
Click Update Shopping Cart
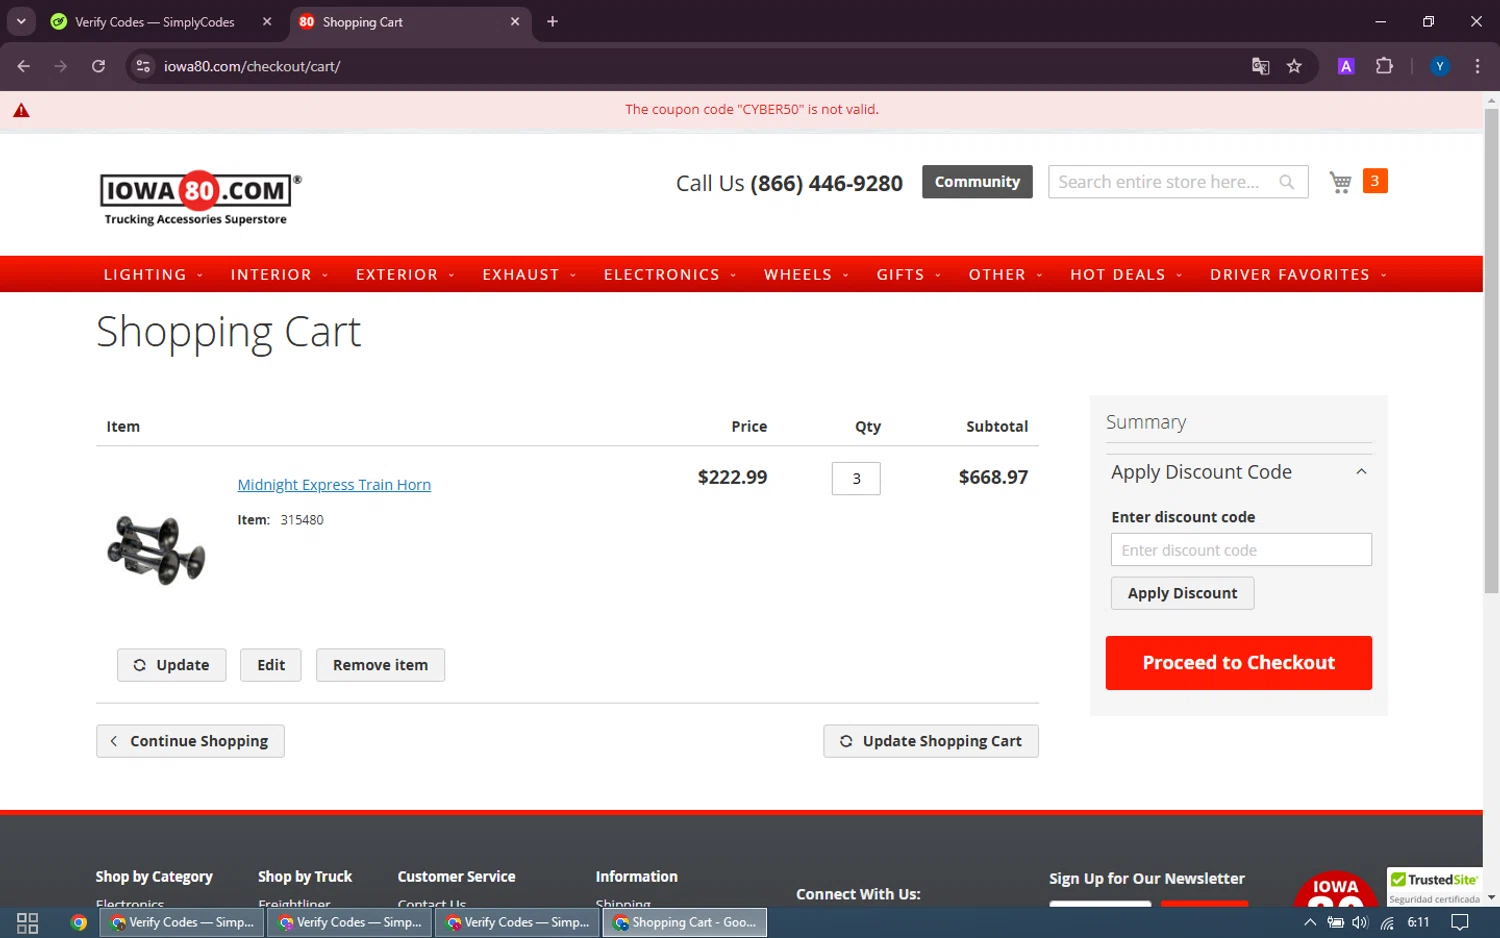(x=930, y=741)
